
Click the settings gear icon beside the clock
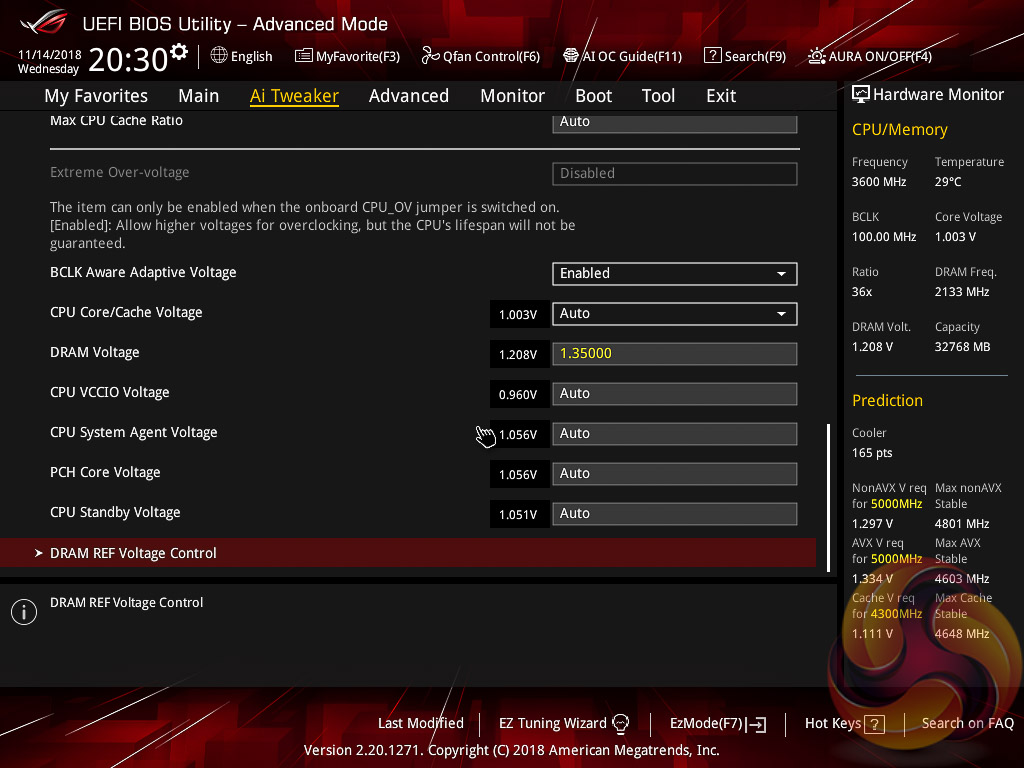click(x=179, y=52)
